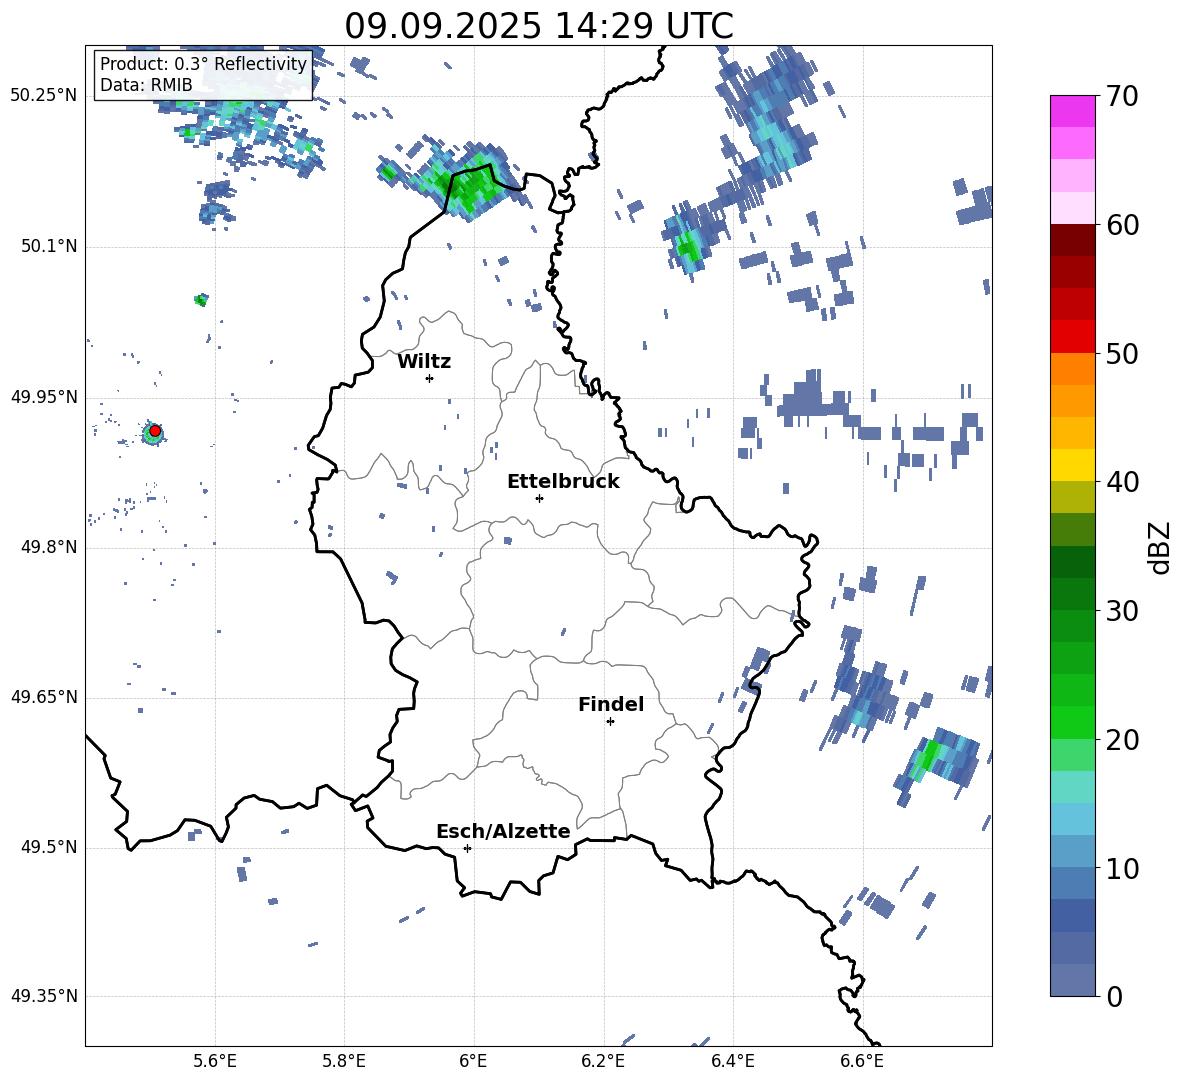Viewport: 1184px width, 1081px height.
Task: Click the red radar location marker
Action: [155, 431]
